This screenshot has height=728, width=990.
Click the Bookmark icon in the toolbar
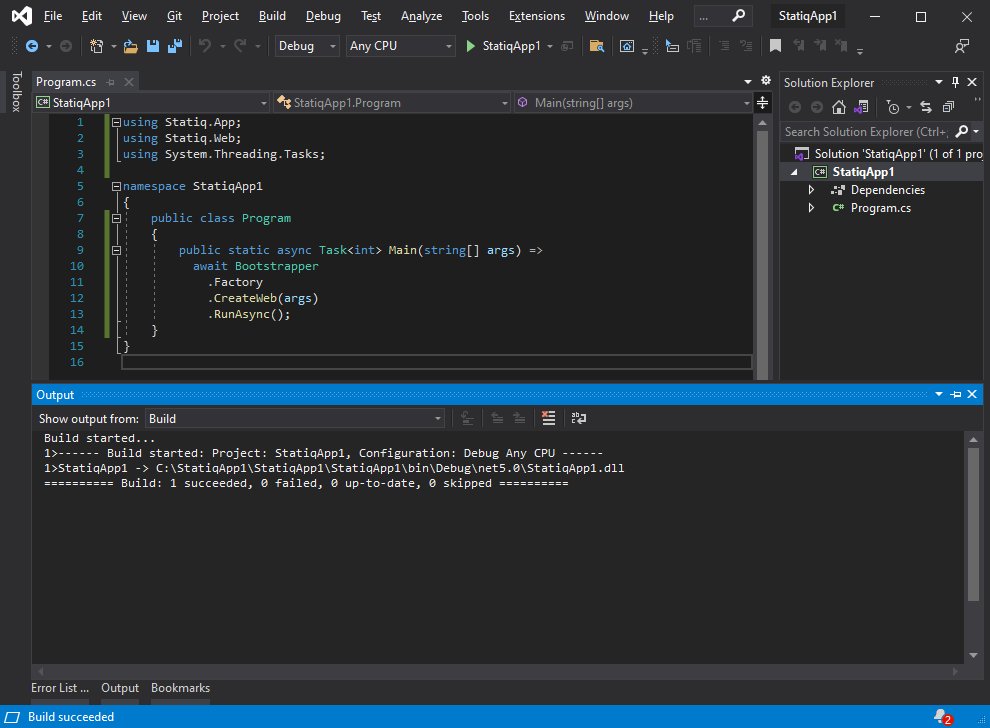tap(775, 46)
